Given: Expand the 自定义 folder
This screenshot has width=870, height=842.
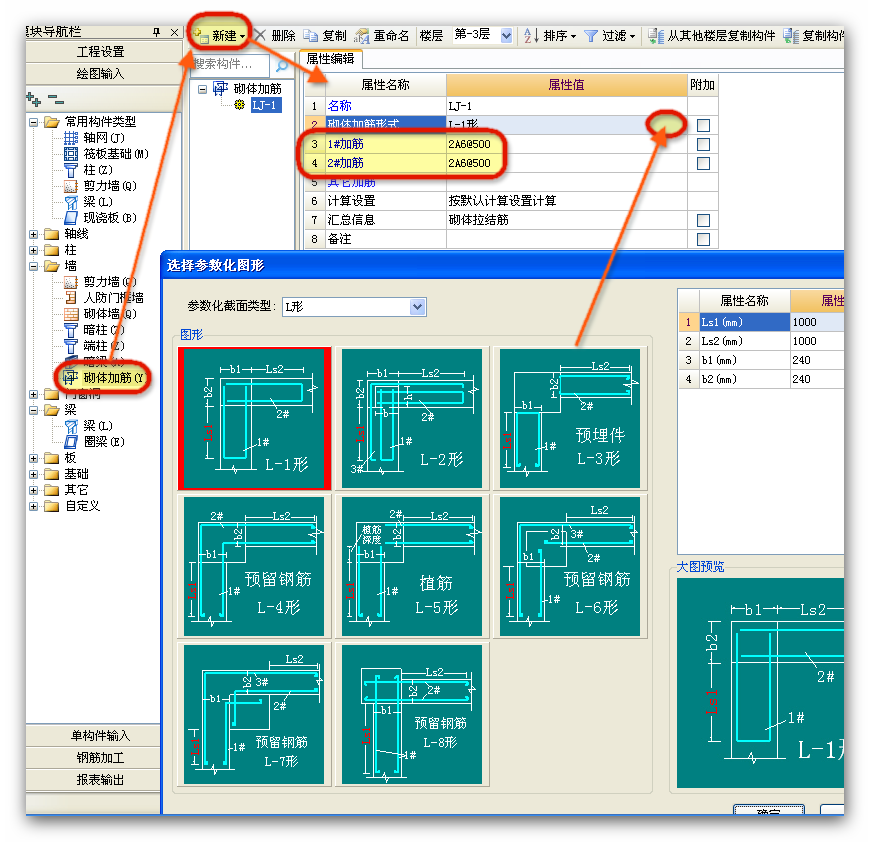Looking at the screenshot, I should click(x=34, y=506).
